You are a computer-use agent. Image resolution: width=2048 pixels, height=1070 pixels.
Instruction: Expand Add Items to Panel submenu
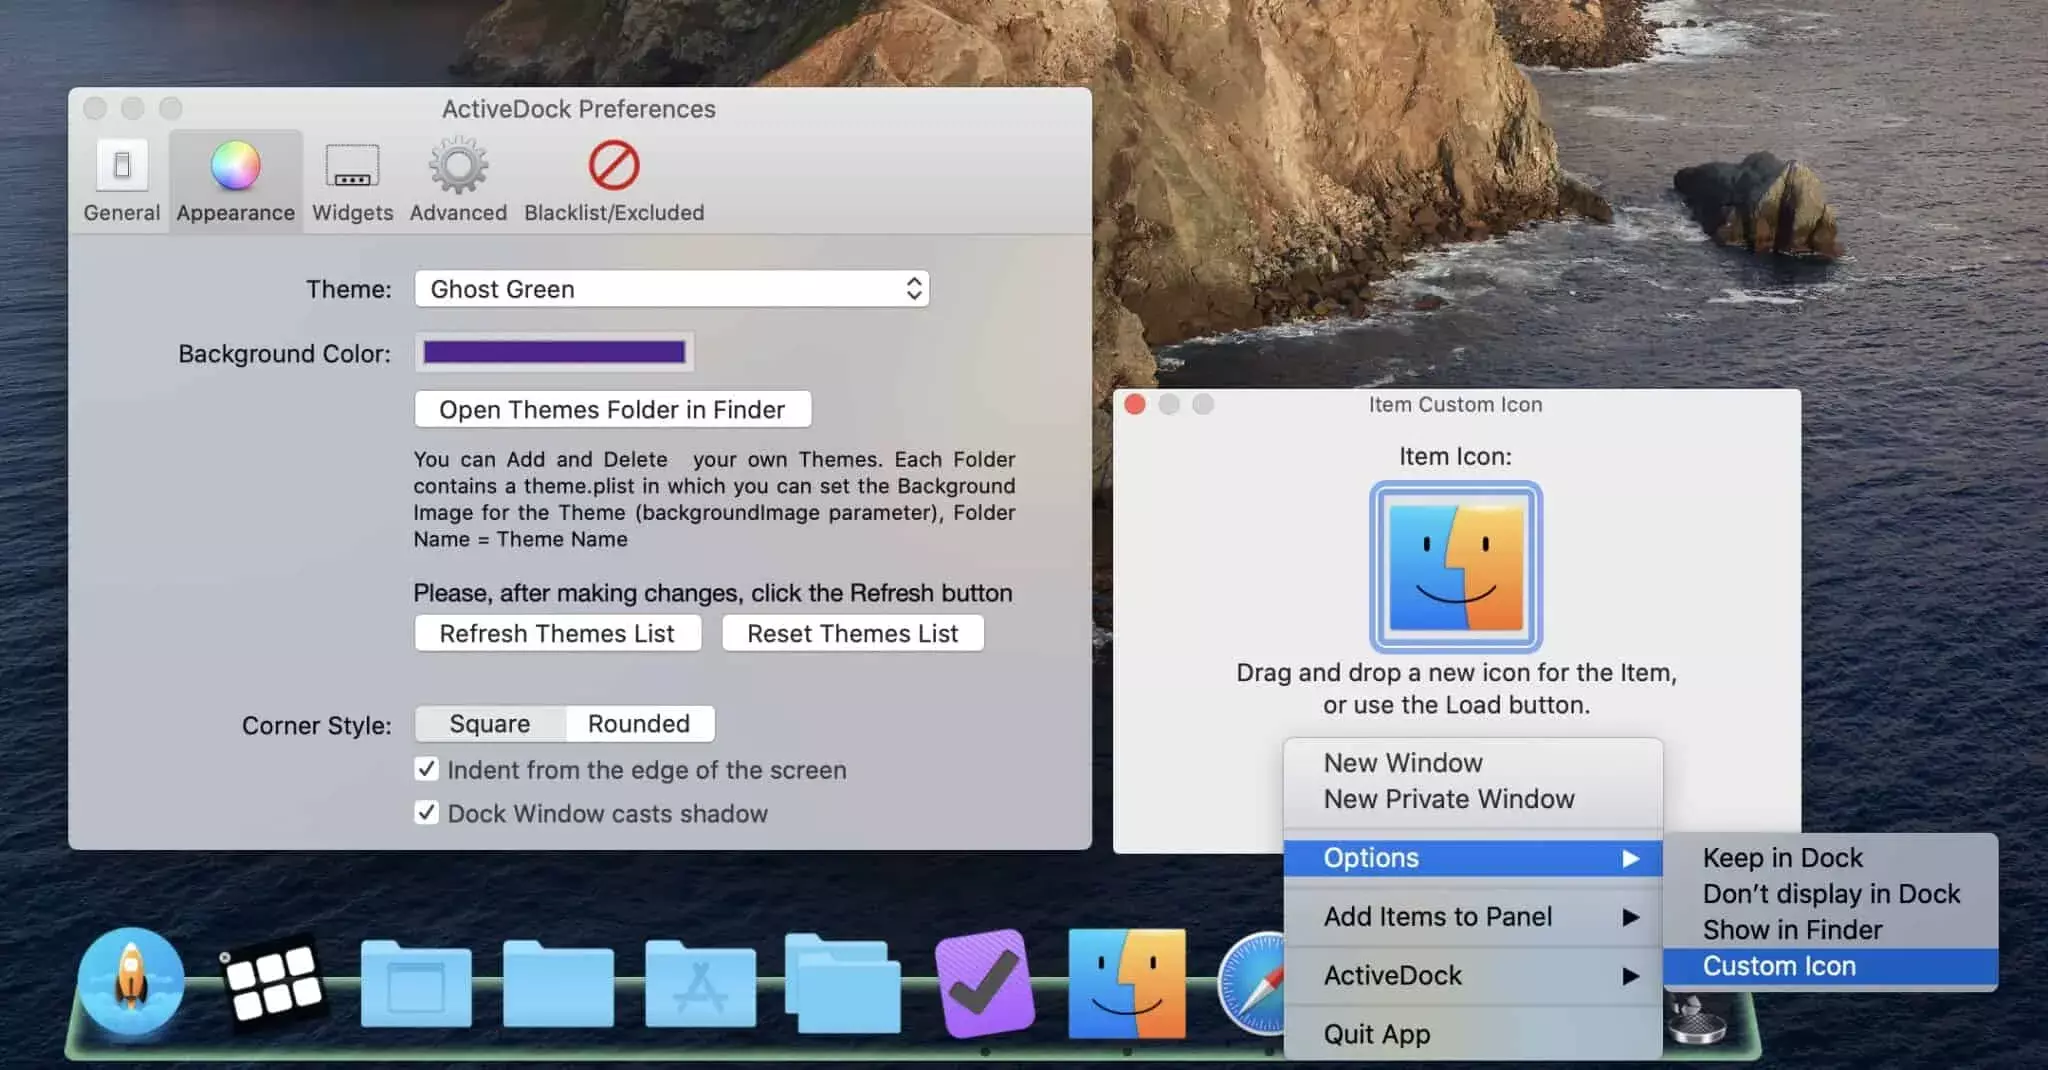pos(1473,917)
